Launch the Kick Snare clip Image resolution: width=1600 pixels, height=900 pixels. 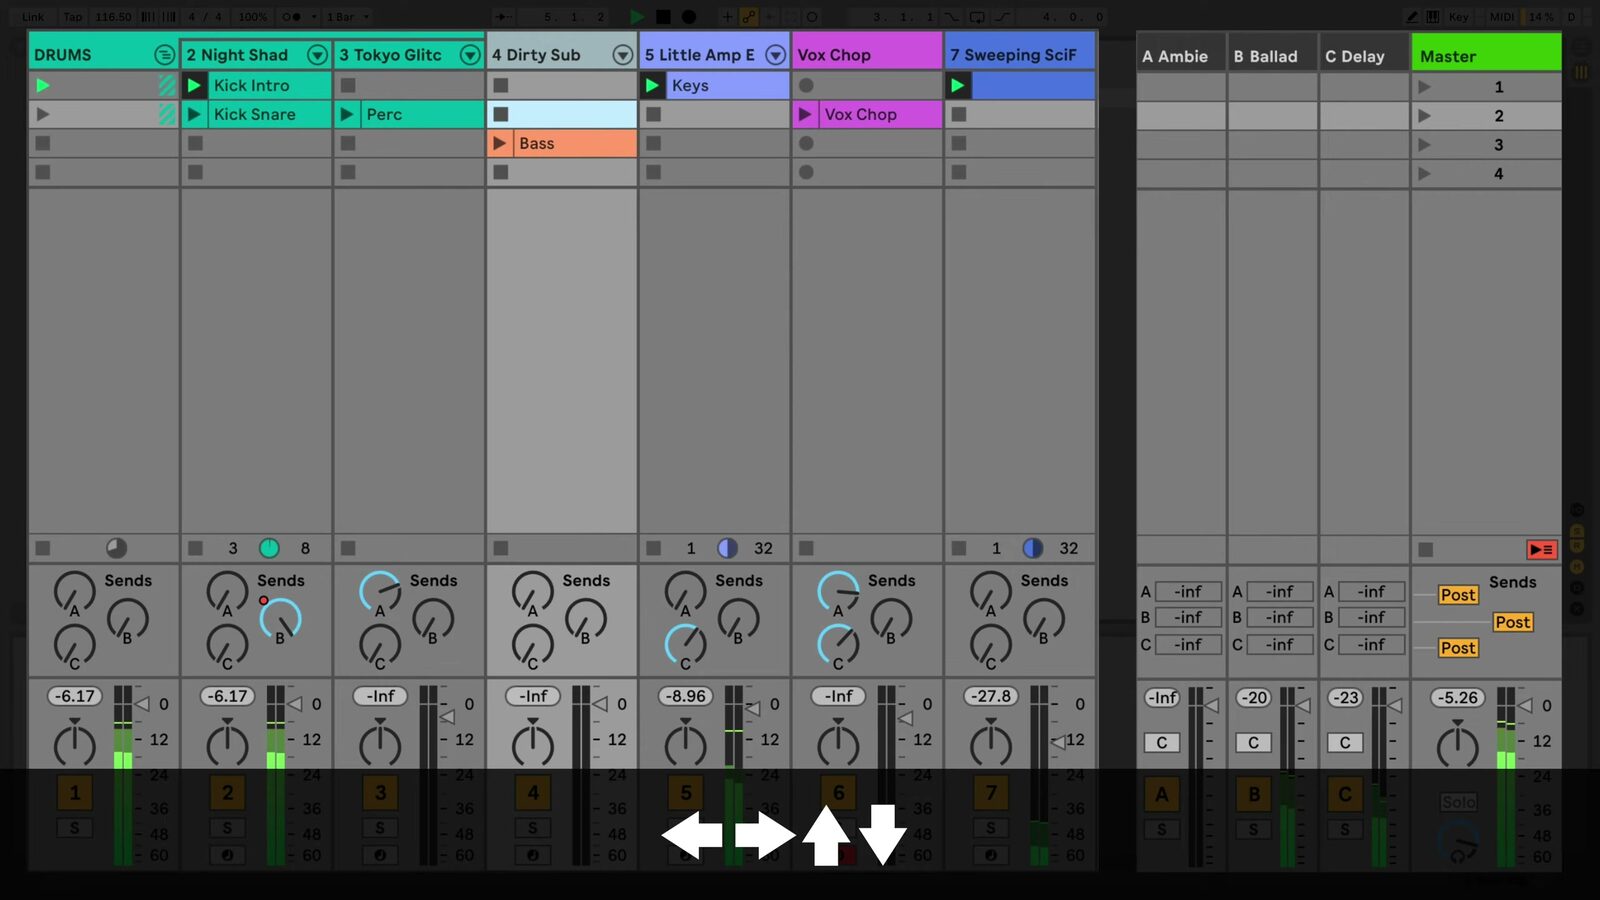(x=195, y=115)
